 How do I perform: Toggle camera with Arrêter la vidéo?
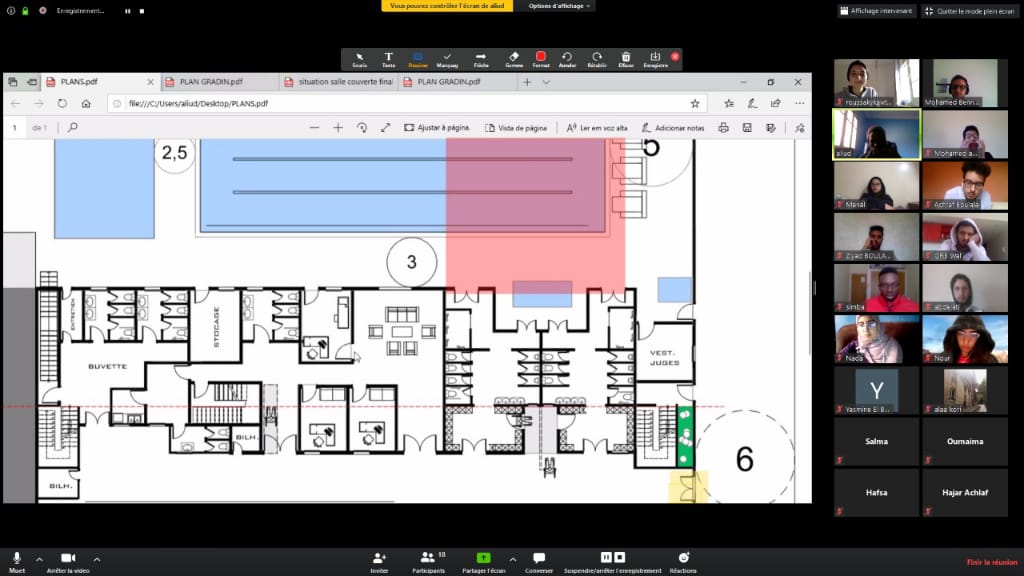[68, 561]
